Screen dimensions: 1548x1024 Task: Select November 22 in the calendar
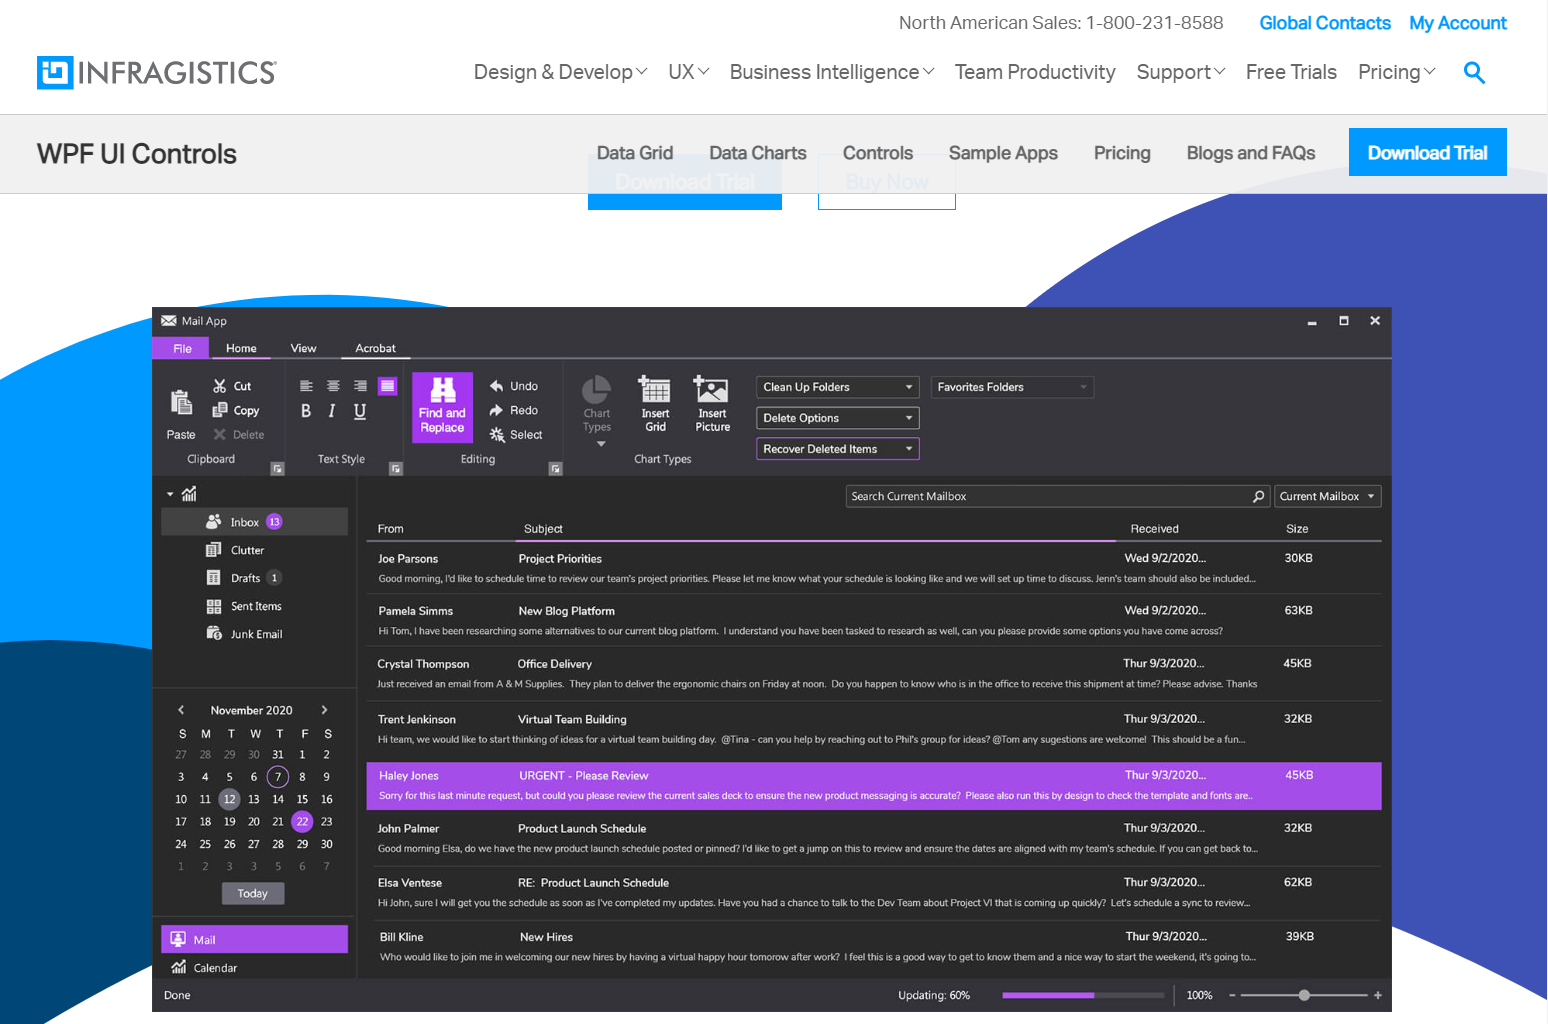tap(302, 821)
